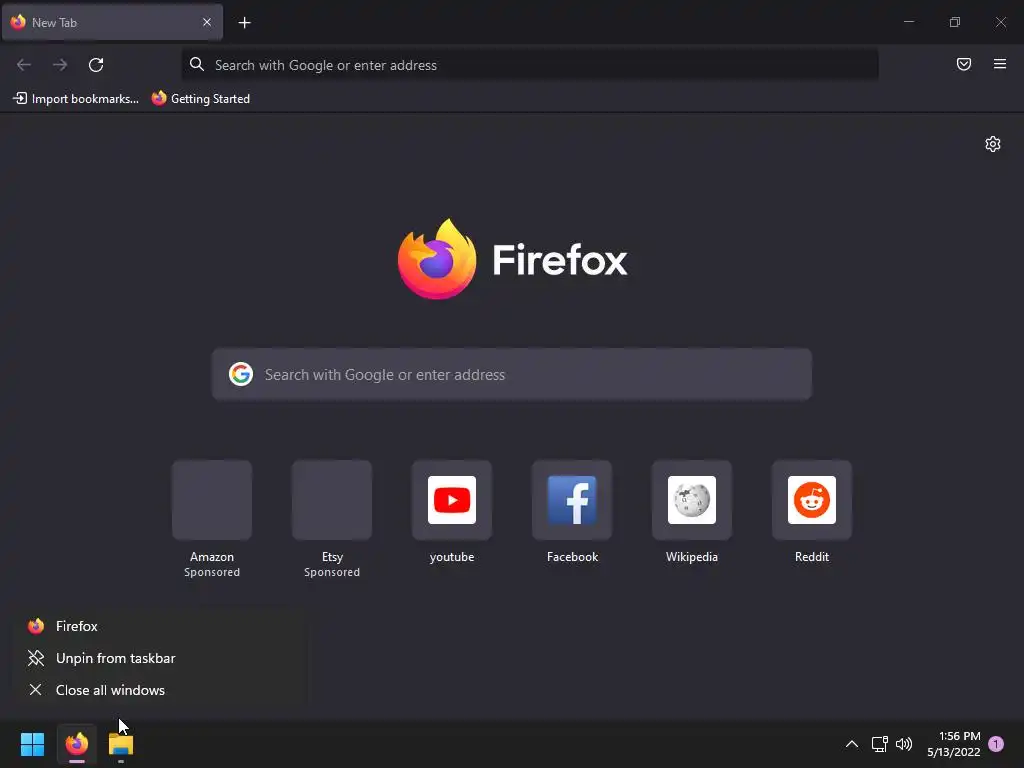Image resolution: width=1024 pixels, height=768 pixels.
Task: Open File Explorer from the taskbar
Action: (121, 744)
